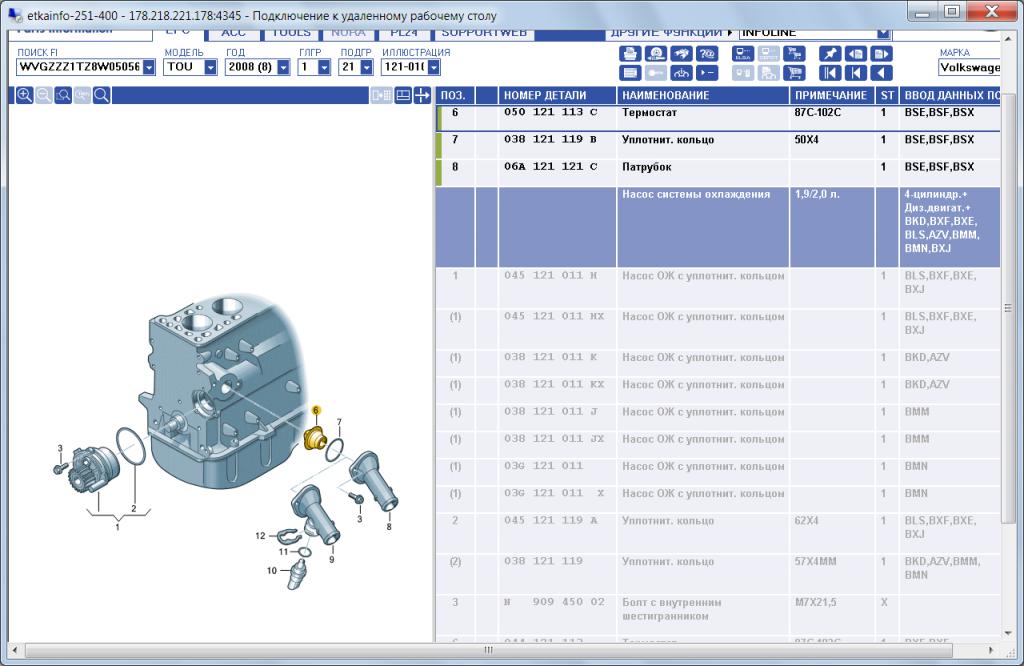The image size is (1024, 666).
Task: Open the ELSA link icon
Action: [743, 54]
